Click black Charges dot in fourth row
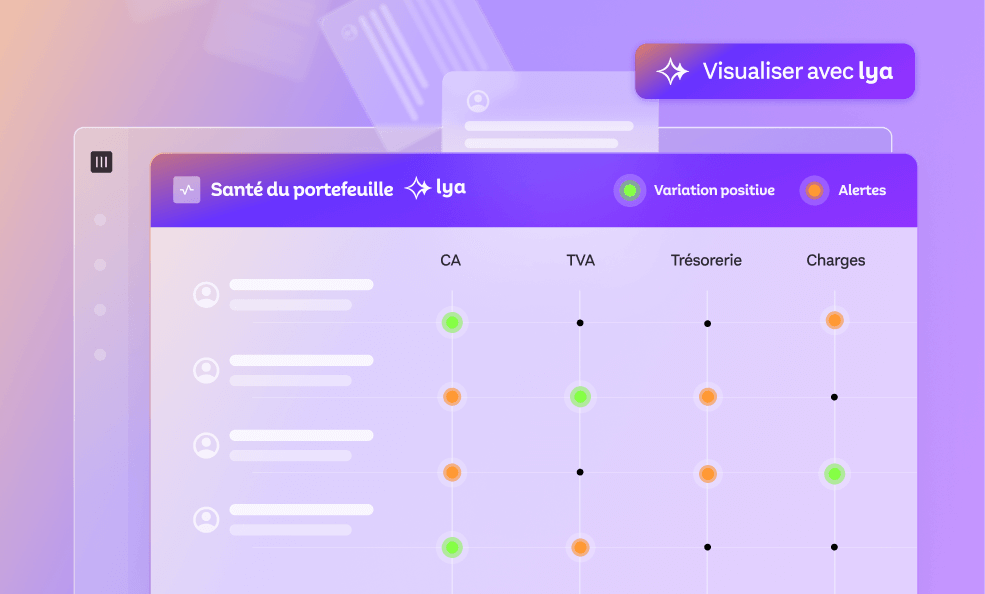This screenshot has width=985, height=594. coord(834,547)
